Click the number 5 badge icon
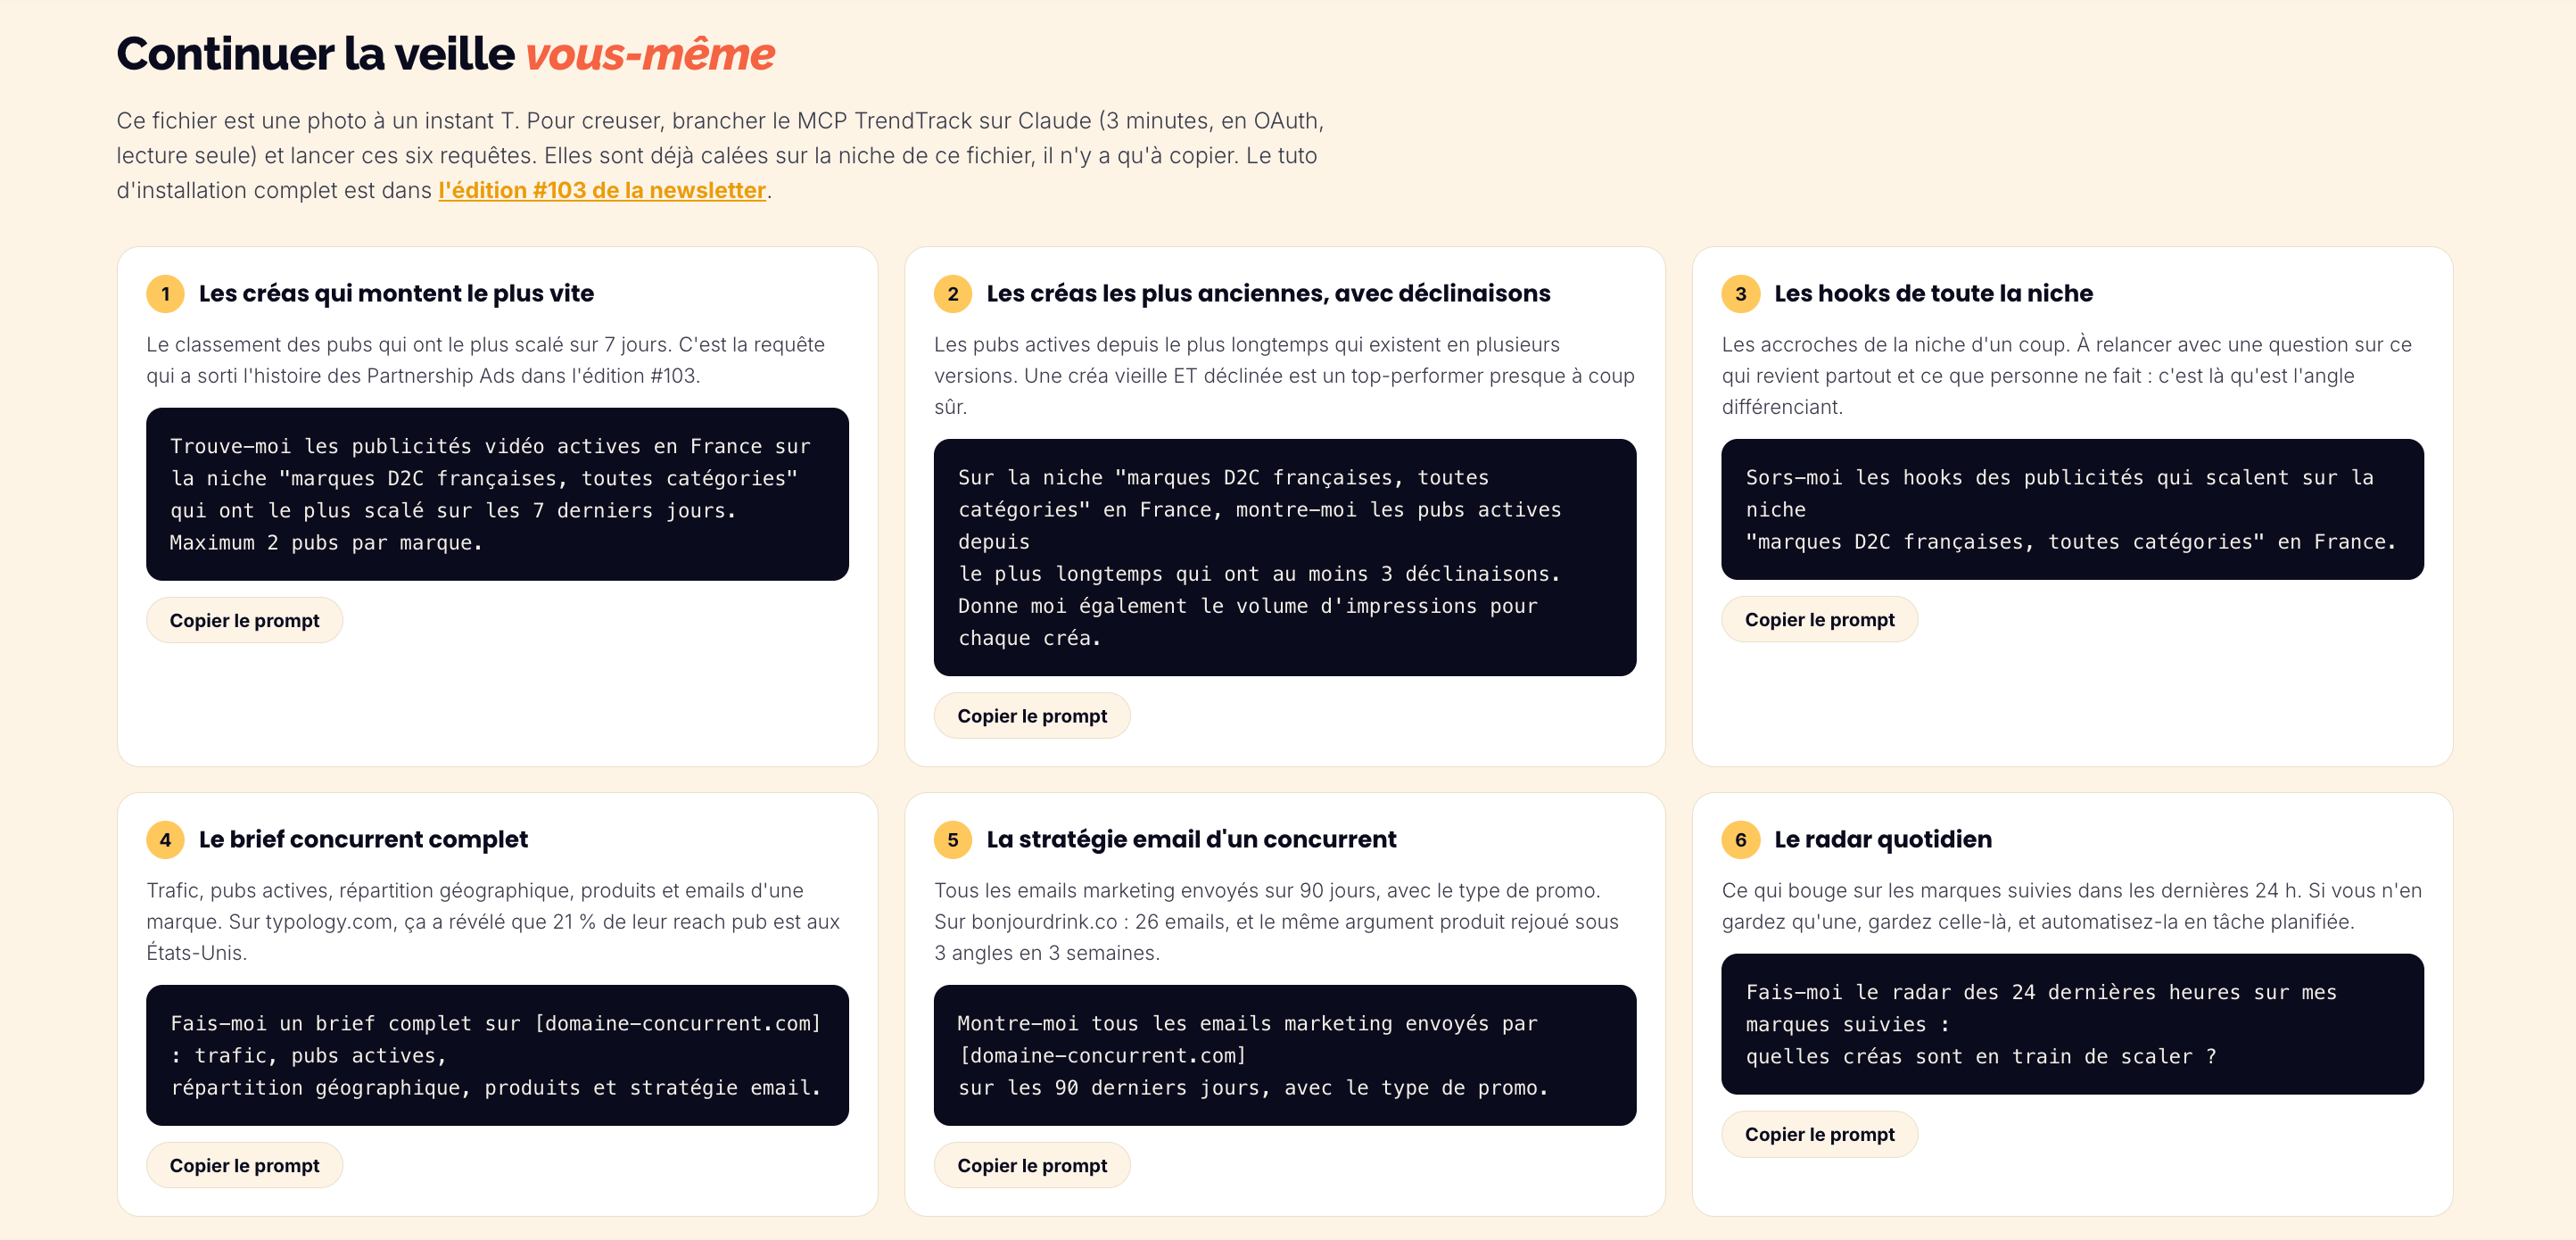 point(953,840)
